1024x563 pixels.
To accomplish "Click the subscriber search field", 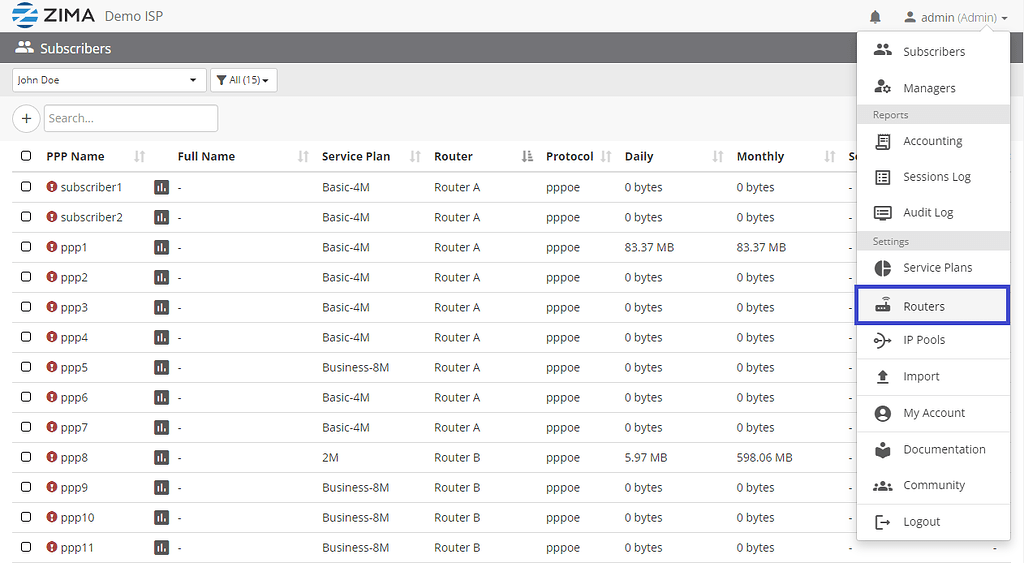I will click(130, 118).
